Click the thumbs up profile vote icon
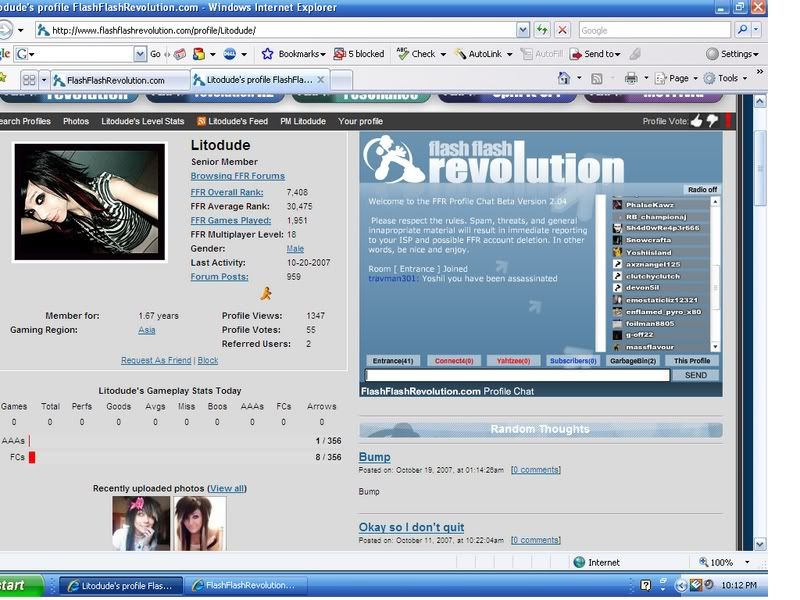Viewport: 800px width, 600px height. pyautogui.click(x=697, y=121)
